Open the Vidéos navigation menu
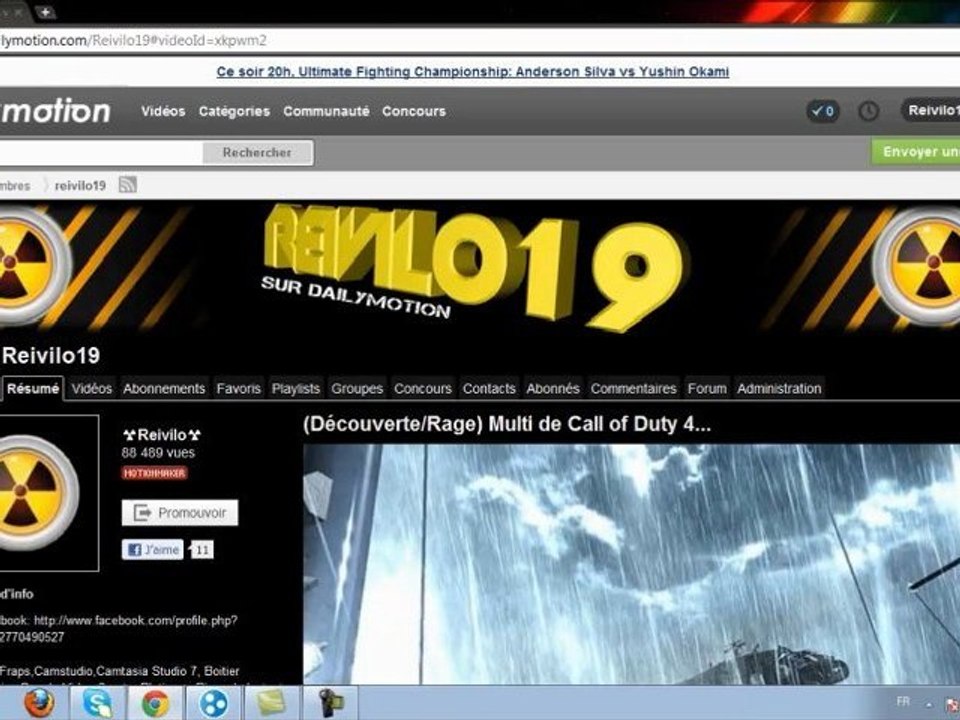960x720 pixels. tap(163, 111)
